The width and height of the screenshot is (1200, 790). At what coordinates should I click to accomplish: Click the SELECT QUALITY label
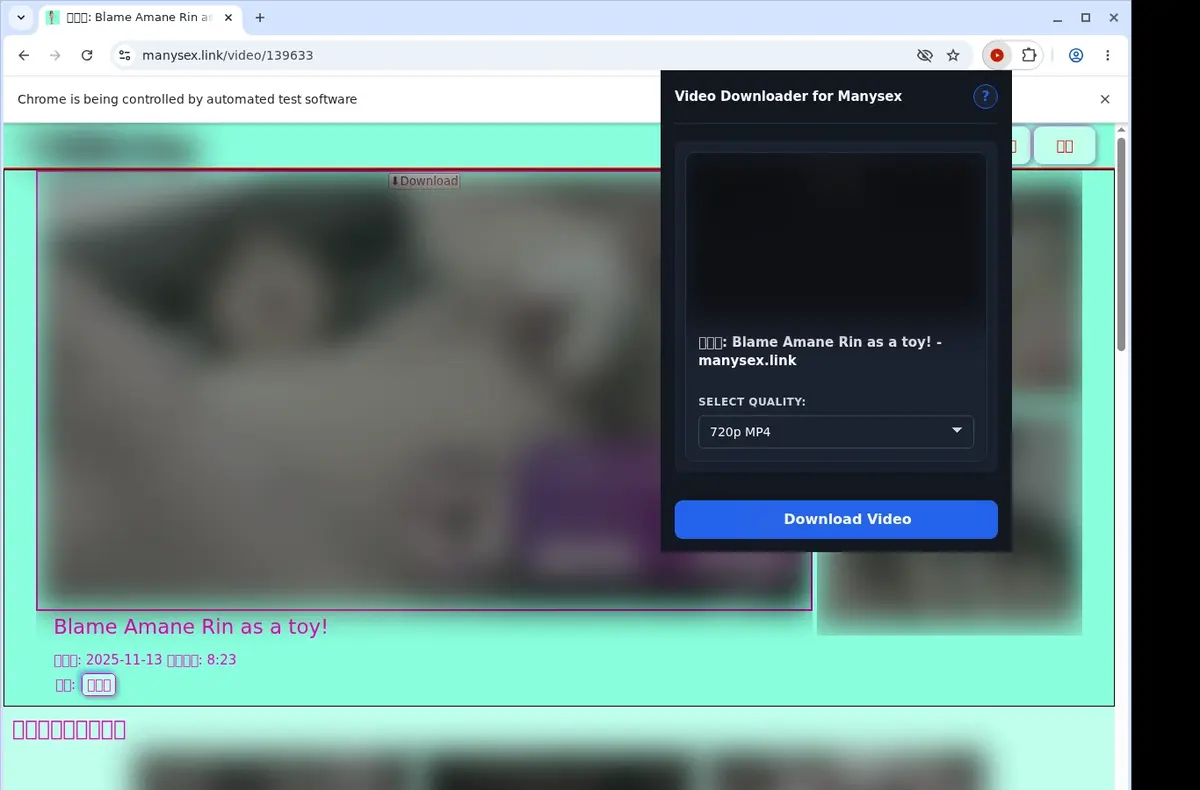coord(752,402)
